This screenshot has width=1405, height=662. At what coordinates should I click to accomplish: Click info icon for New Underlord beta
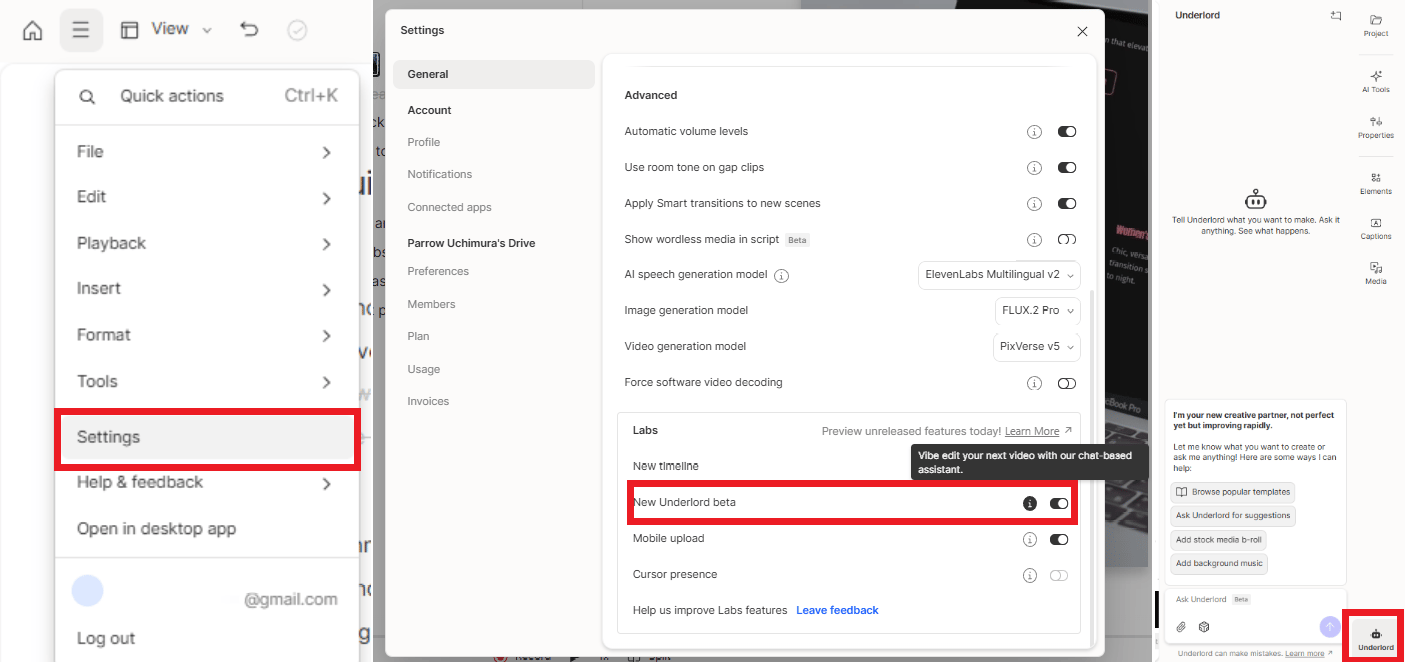(x=1029, y=503)
